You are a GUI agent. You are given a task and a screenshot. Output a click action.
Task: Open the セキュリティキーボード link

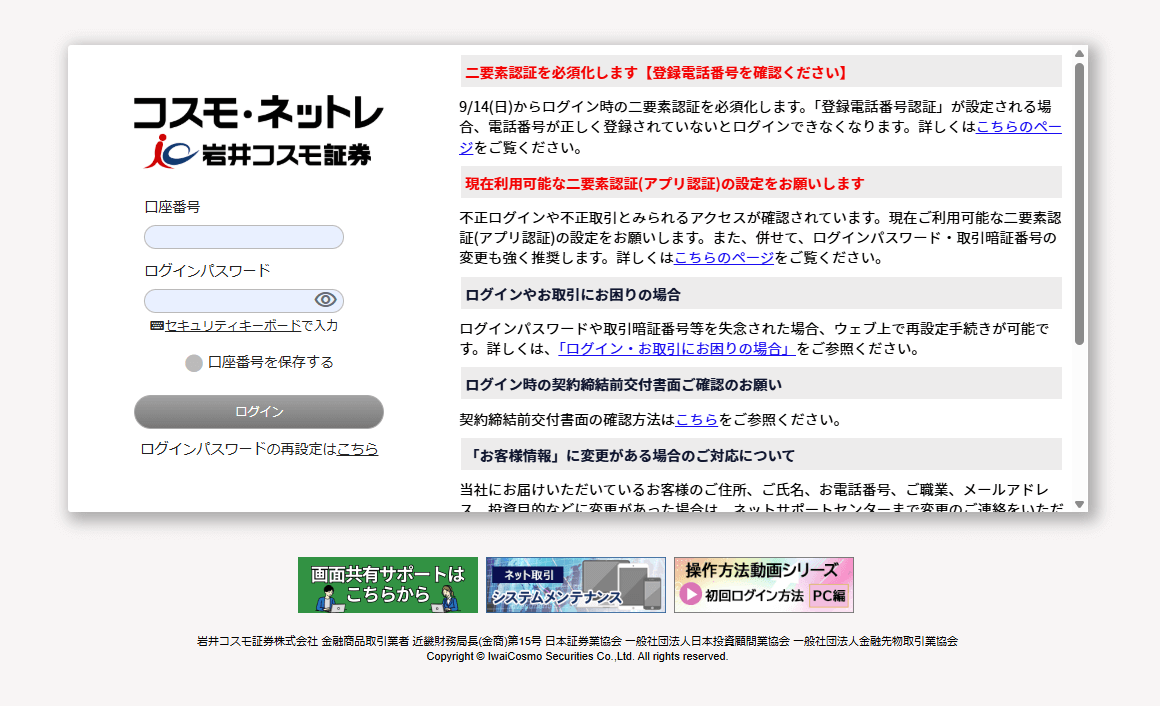[233, 326]
